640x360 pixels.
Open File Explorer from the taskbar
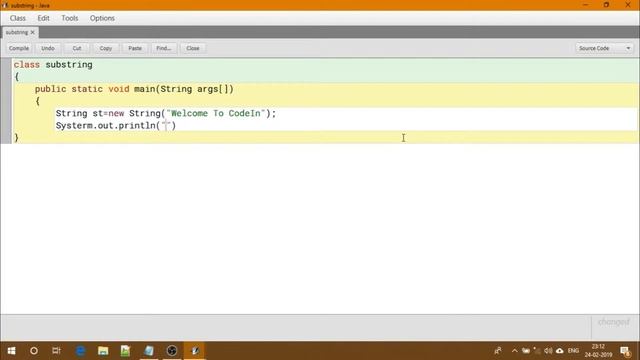pyautogui.click(x=103, y=351)
